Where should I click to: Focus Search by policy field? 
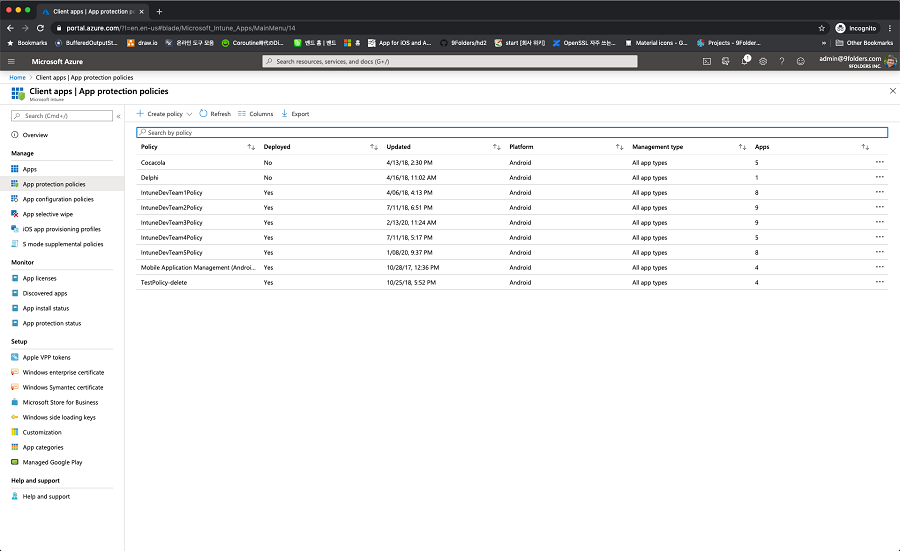click(x=512, y=133)
